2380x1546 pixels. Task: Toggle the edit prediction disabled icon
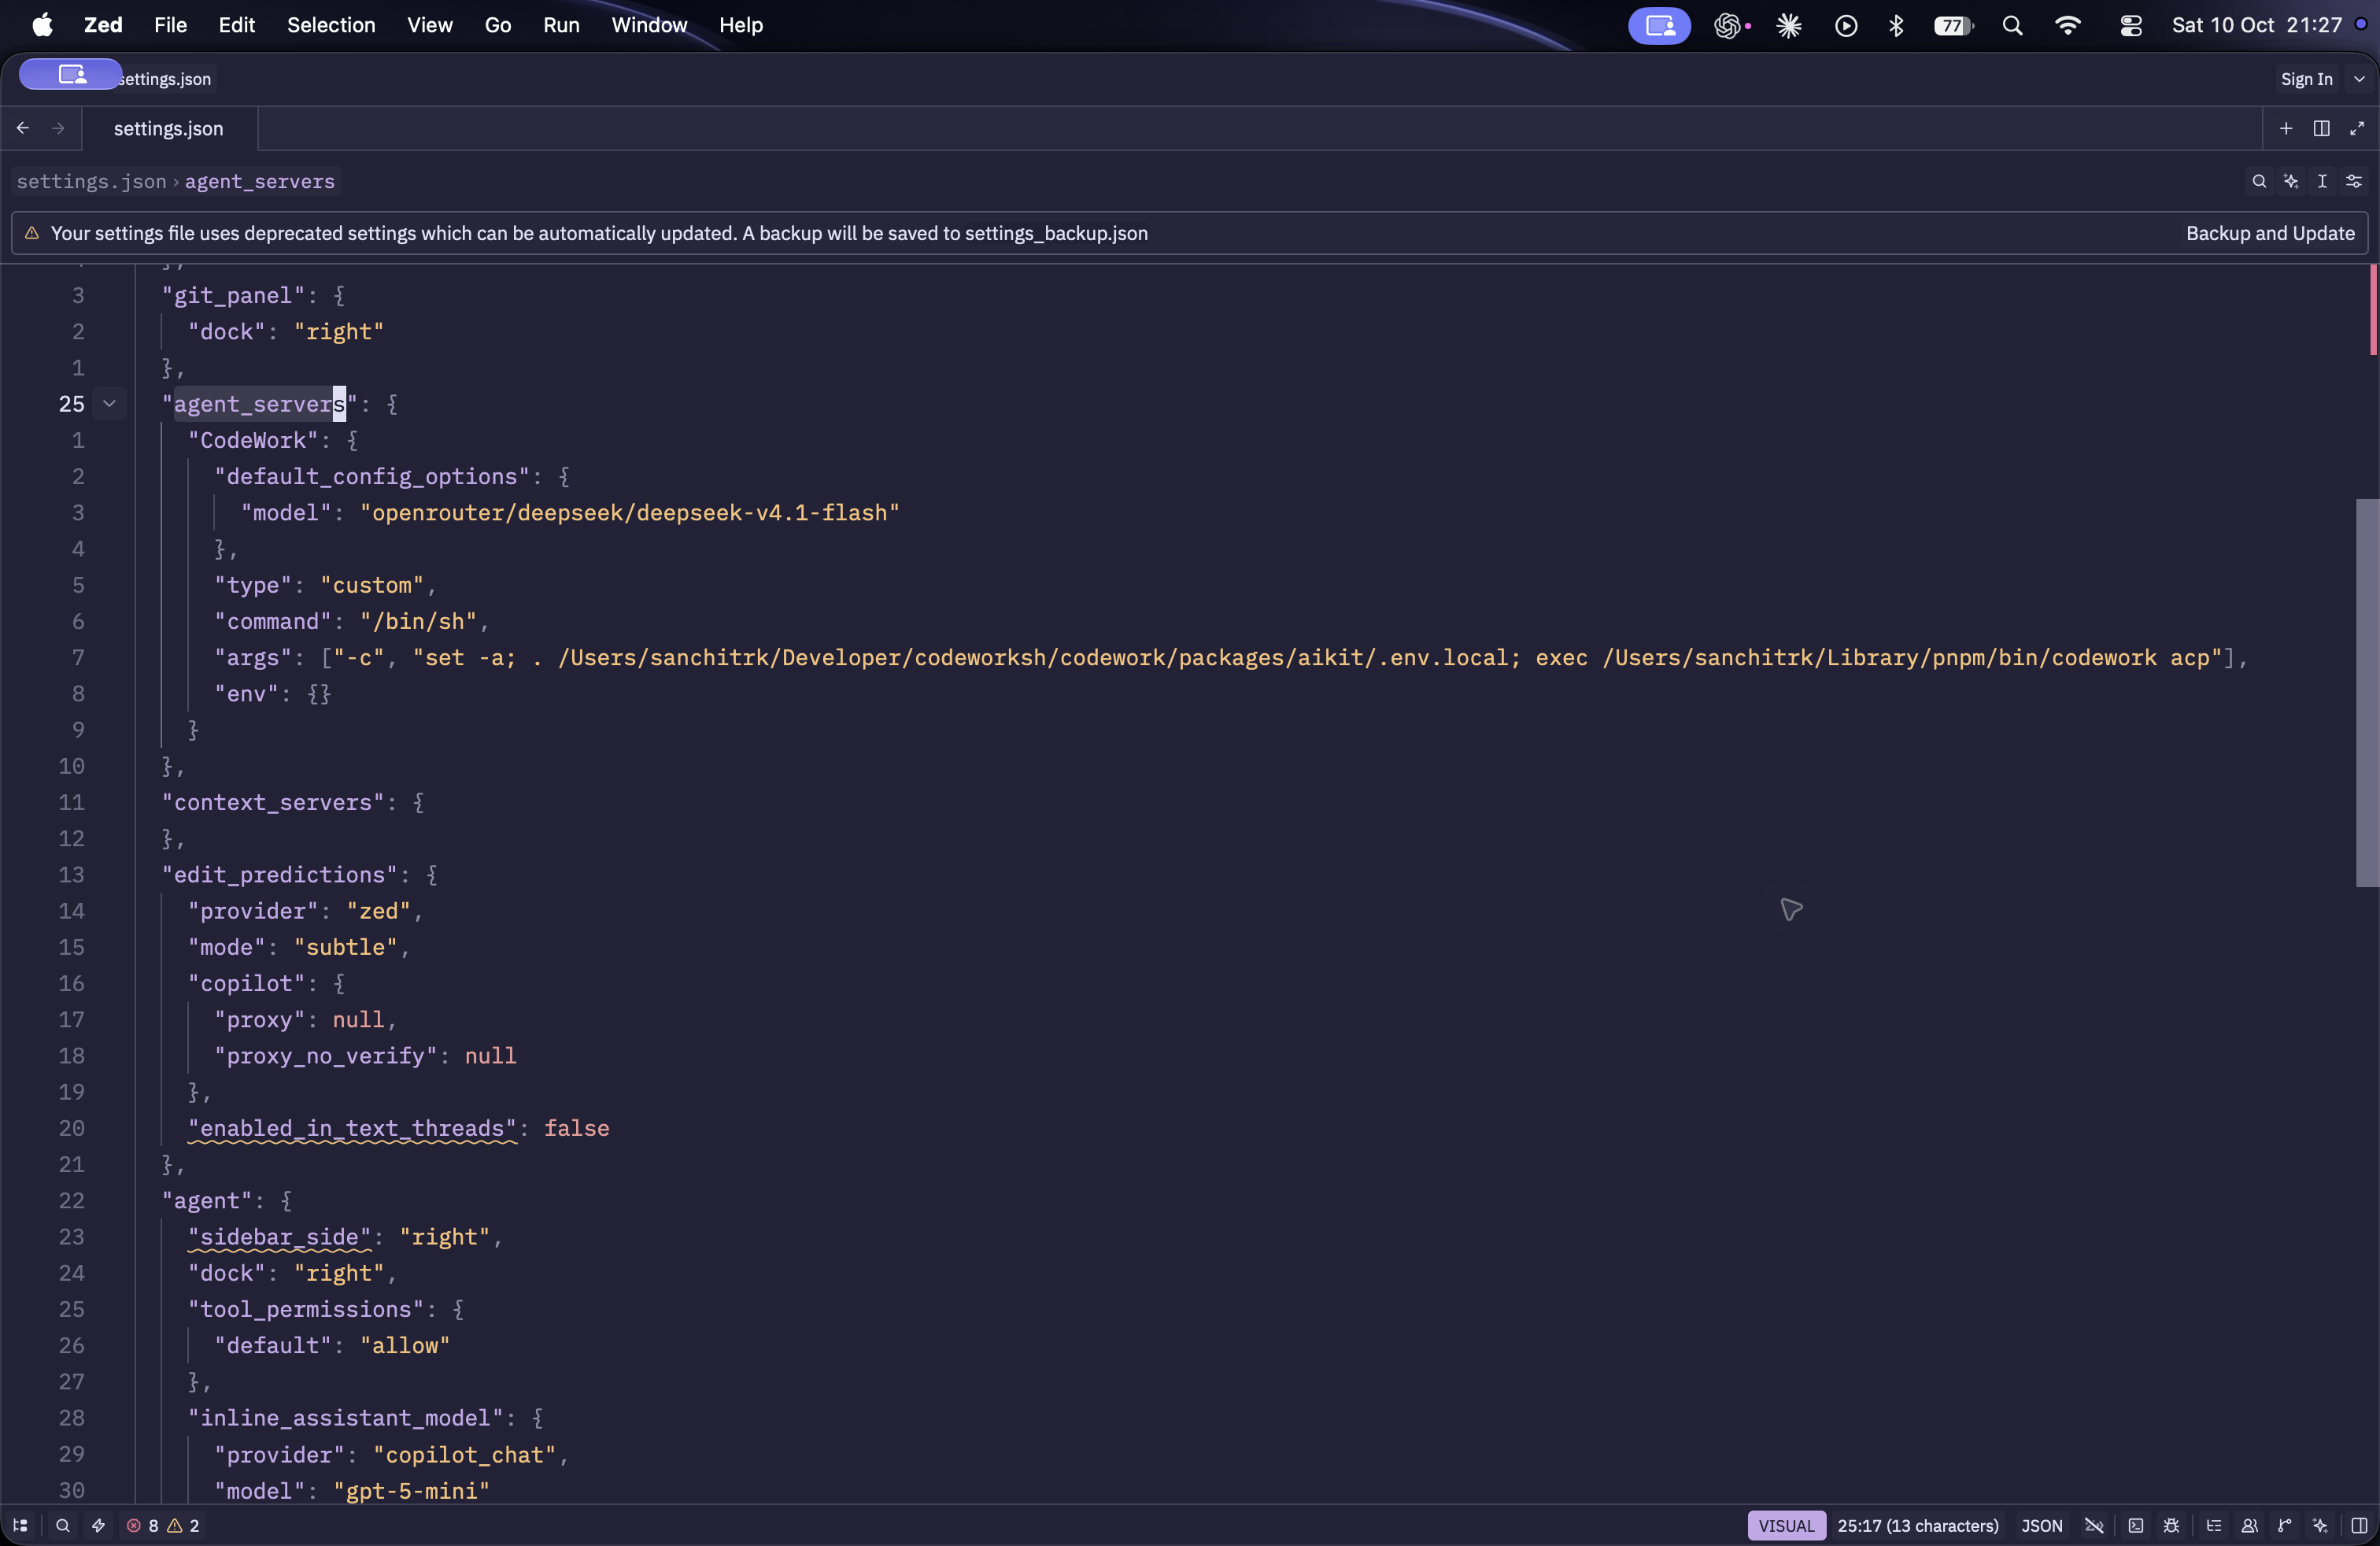coord(2094,1525)
